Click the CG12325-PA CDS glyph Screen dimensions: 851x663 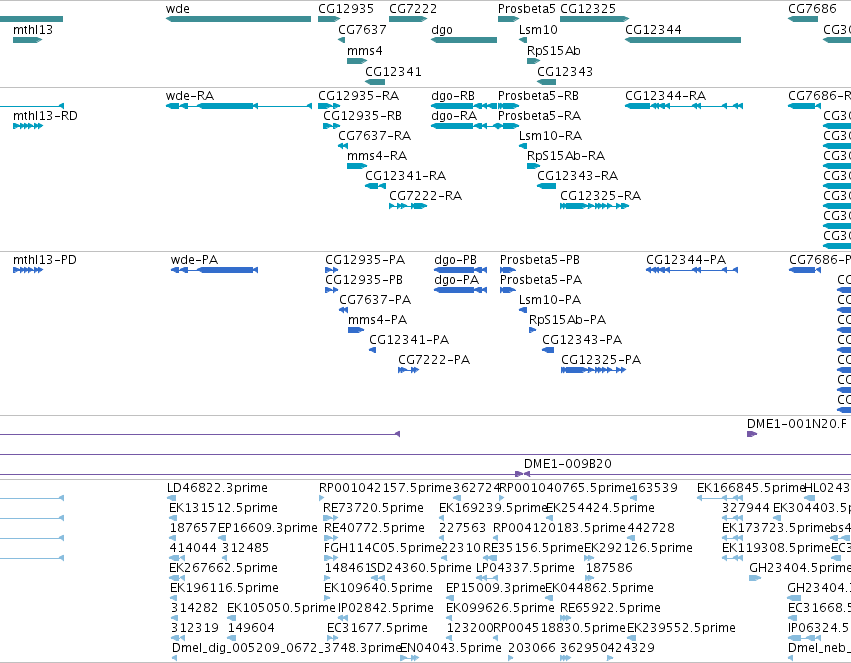(593, 370)
